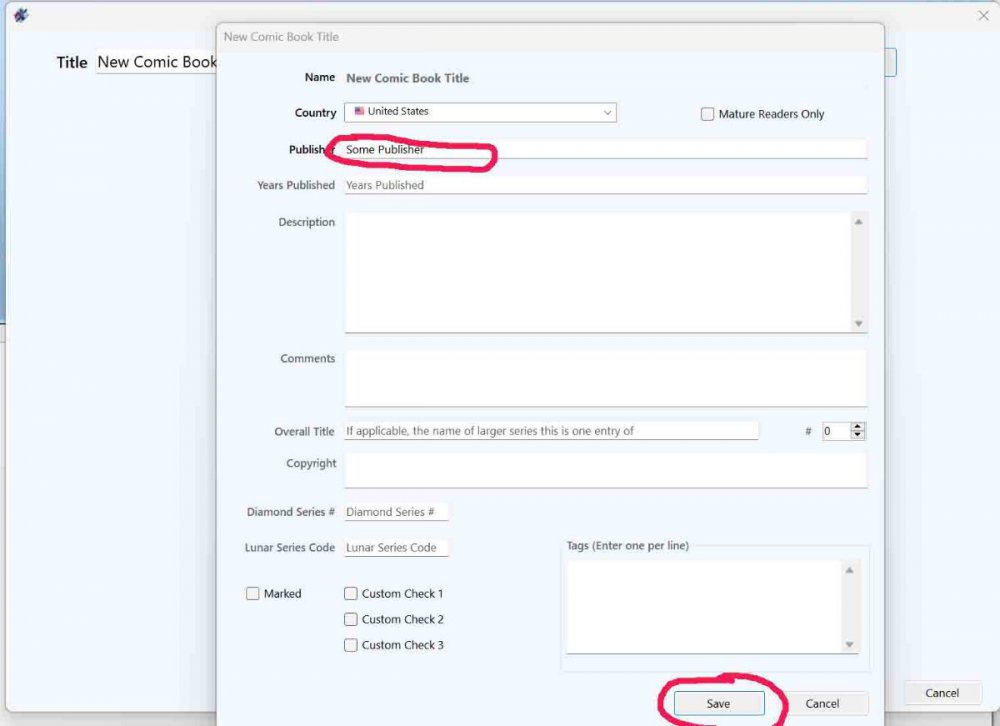
Task: Close the outer window with X
Action: [x=982, y=15]
